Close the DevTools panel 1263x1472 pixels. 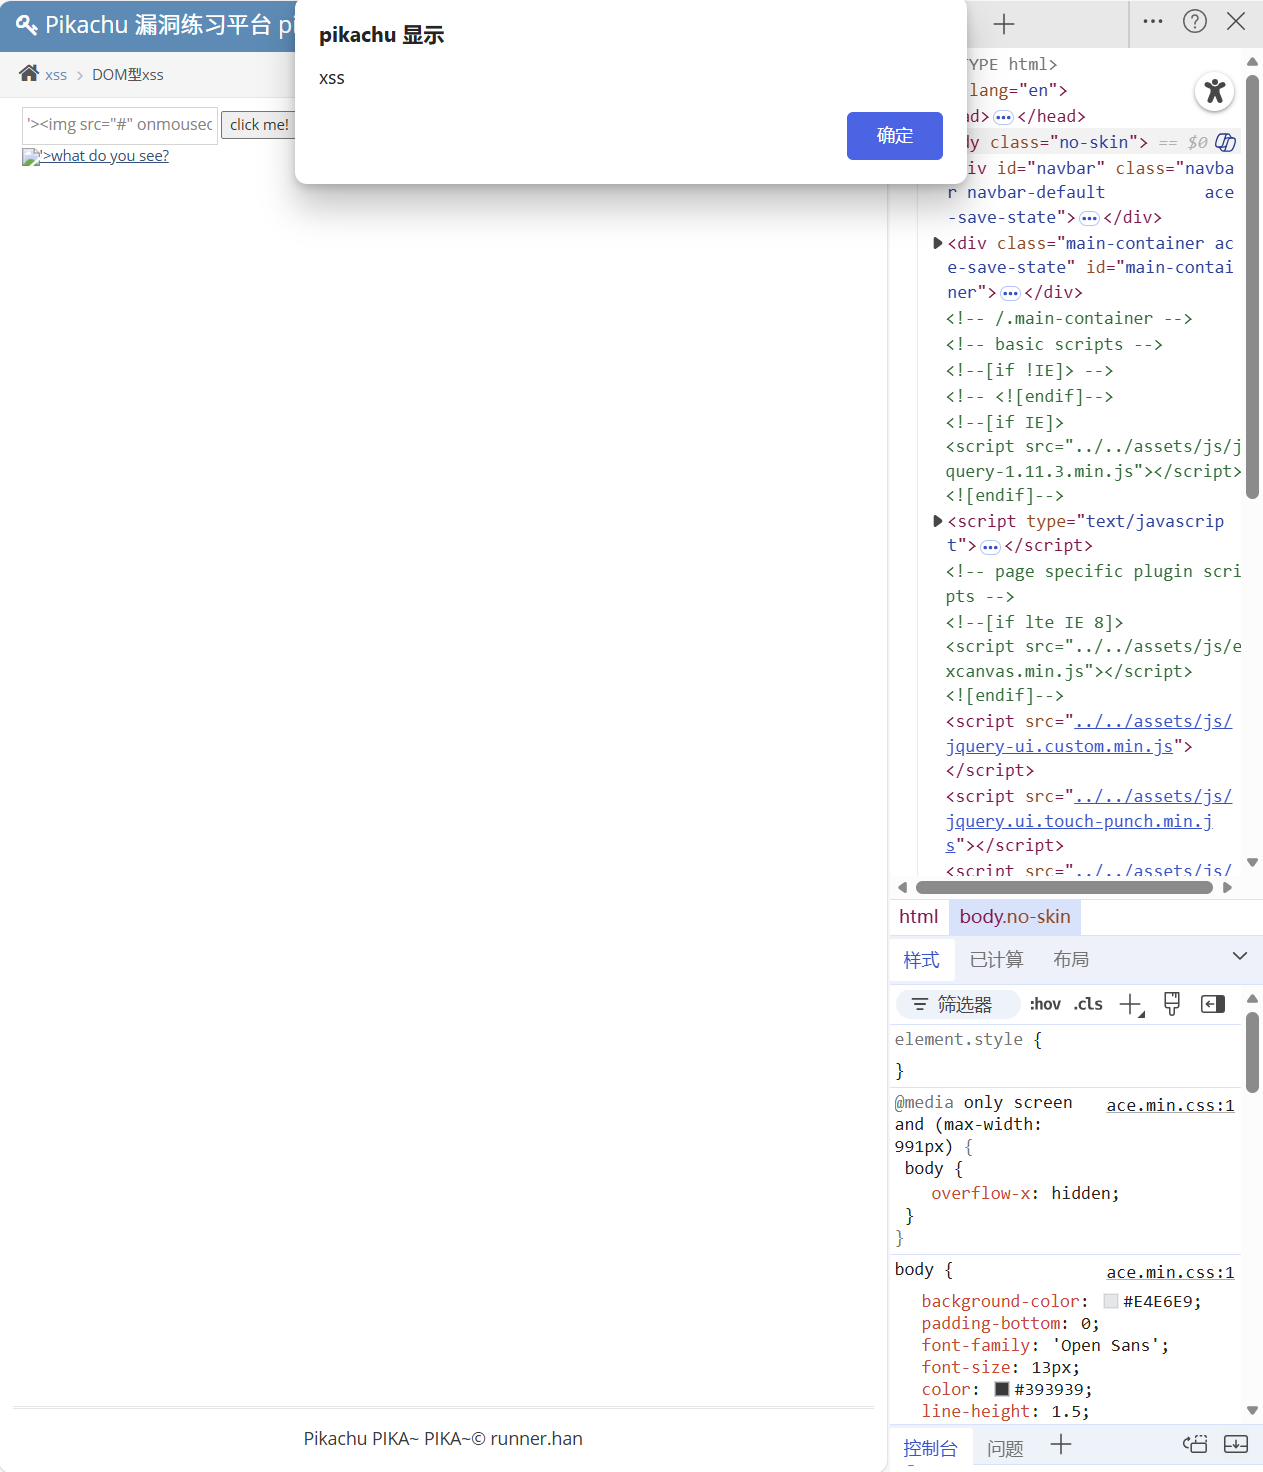1236,21
